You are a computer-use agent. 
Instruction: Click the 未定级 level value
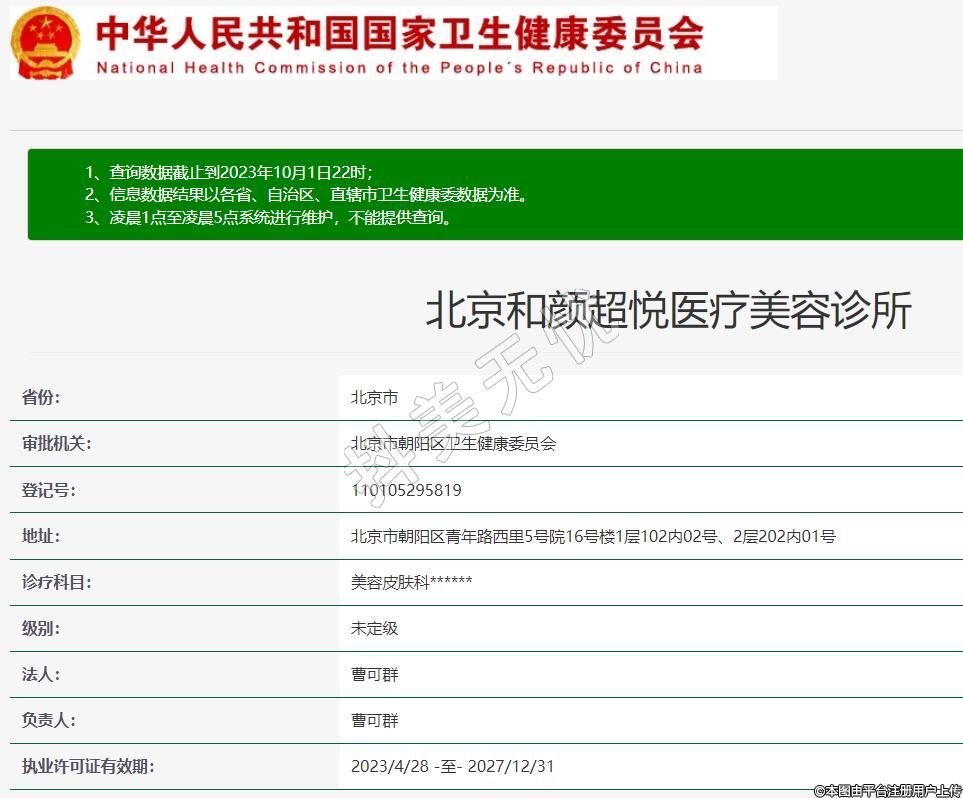coord(374,628)
